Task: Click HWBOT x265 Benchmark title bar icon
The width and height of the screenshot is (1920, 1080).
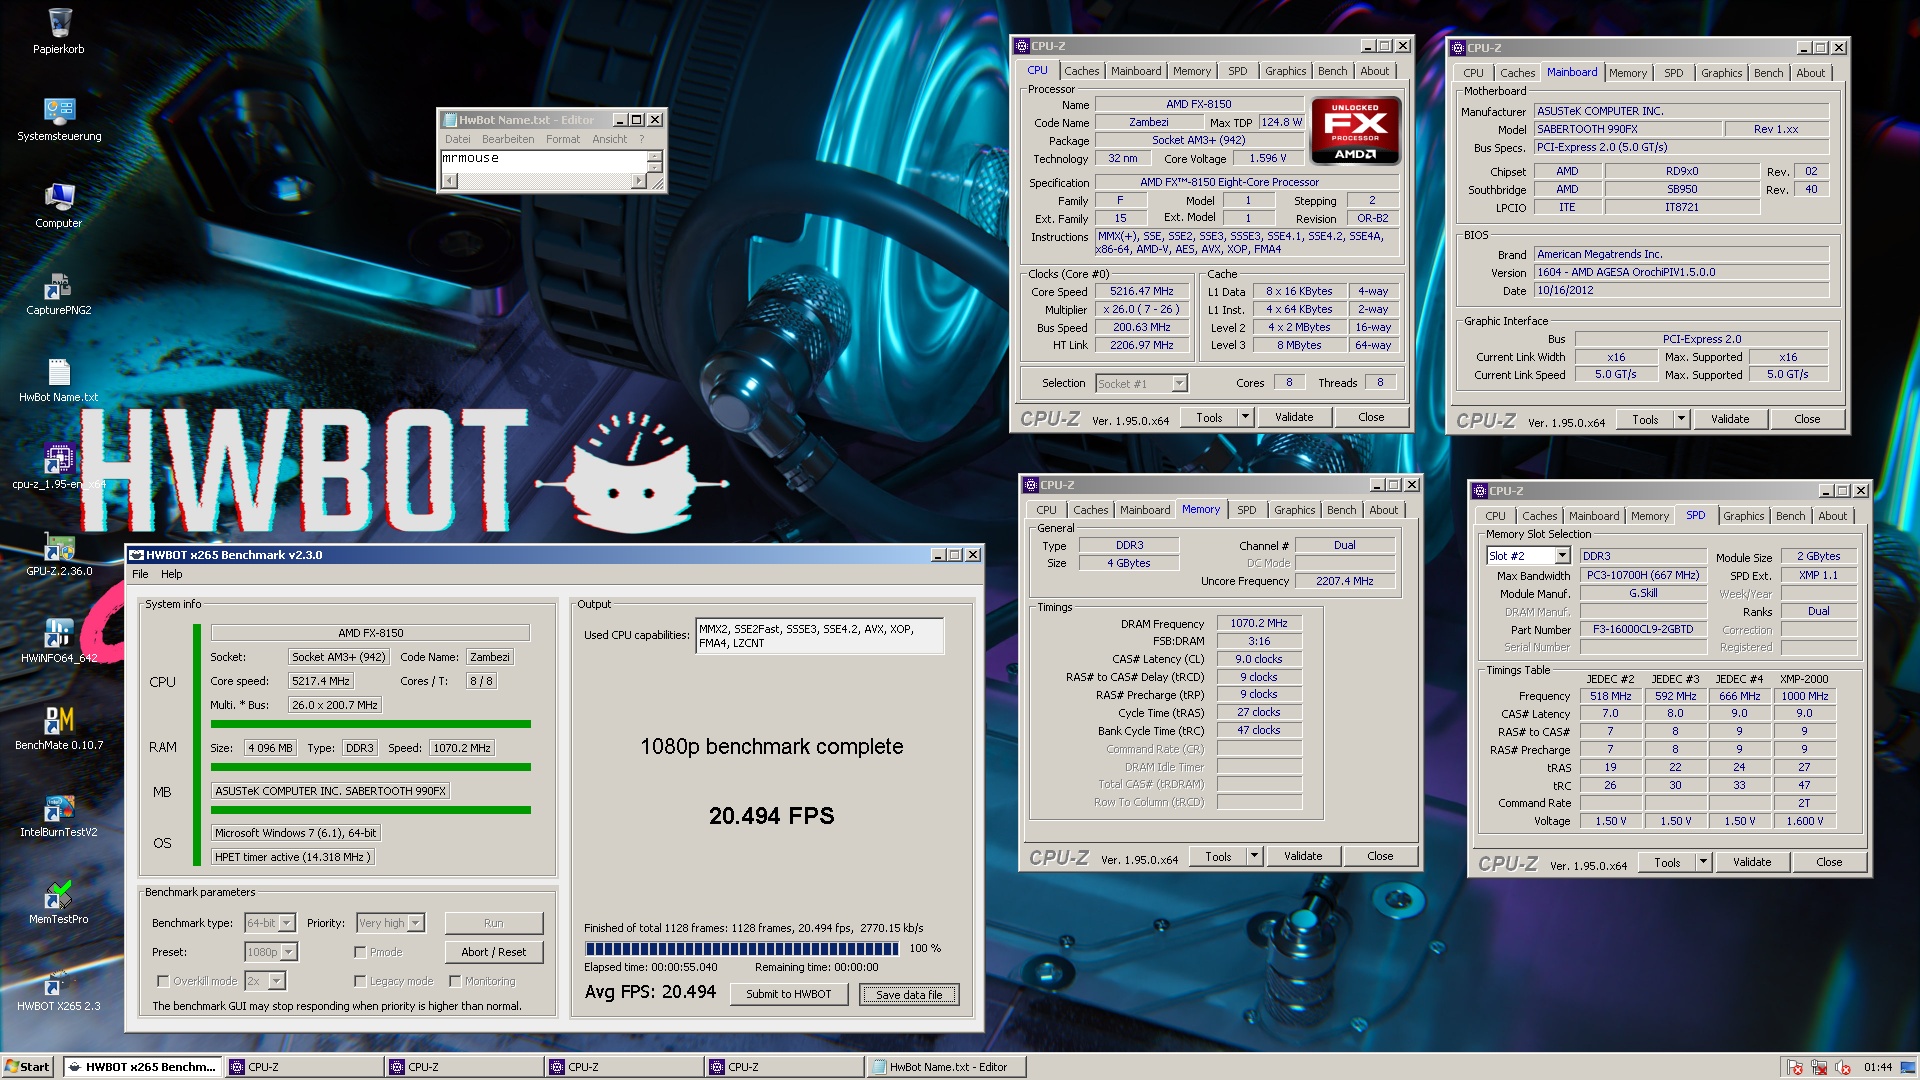Action: tap(137, 555)
